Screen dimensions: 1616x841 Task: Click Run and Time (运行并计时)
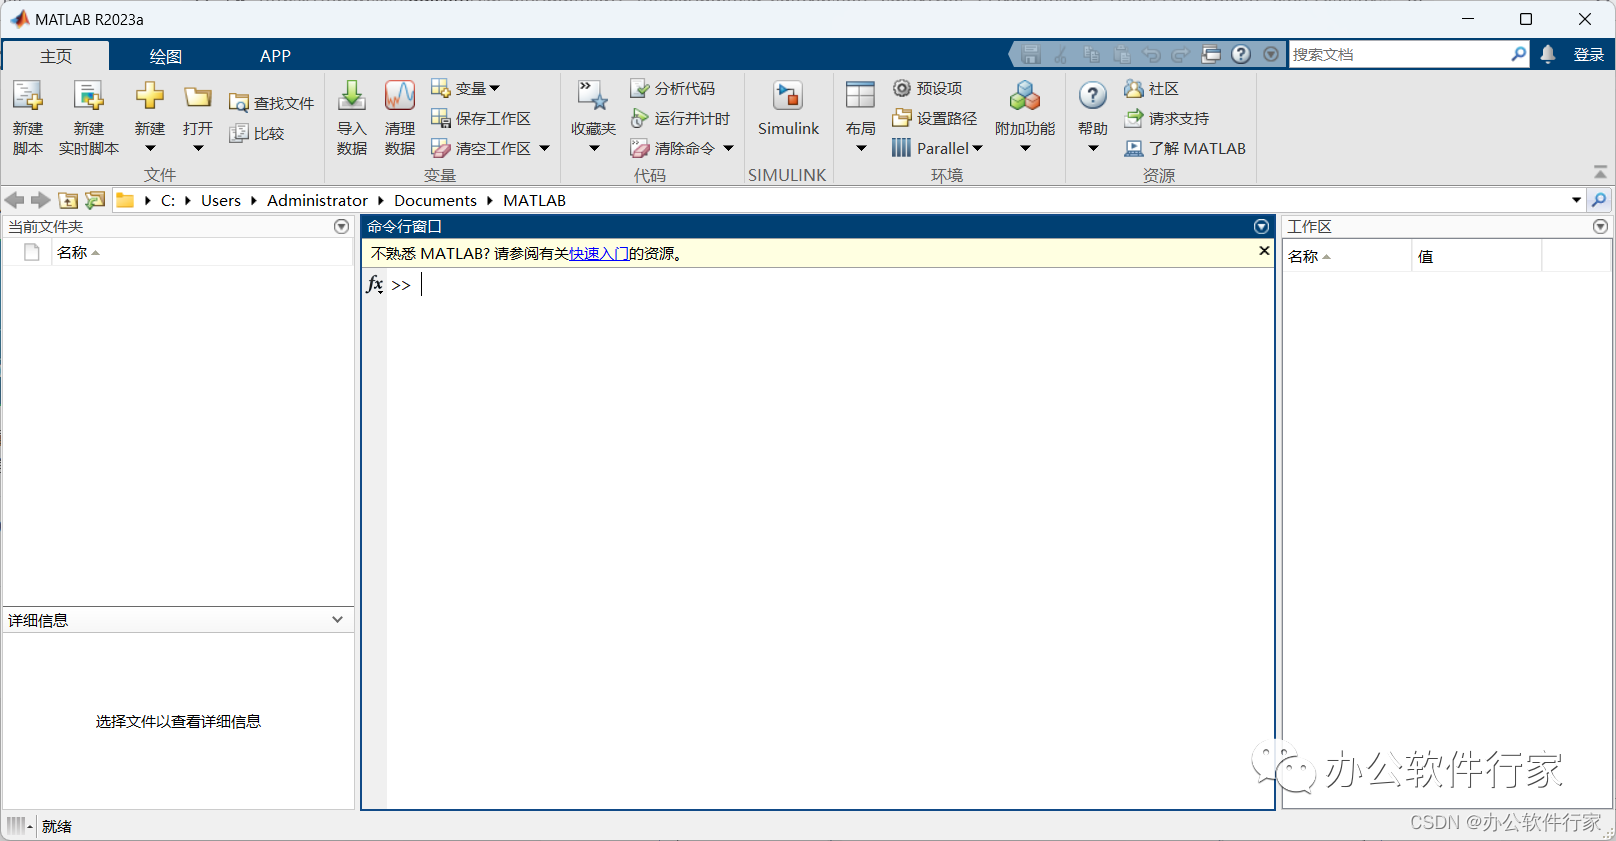click(x=680, y=118)
